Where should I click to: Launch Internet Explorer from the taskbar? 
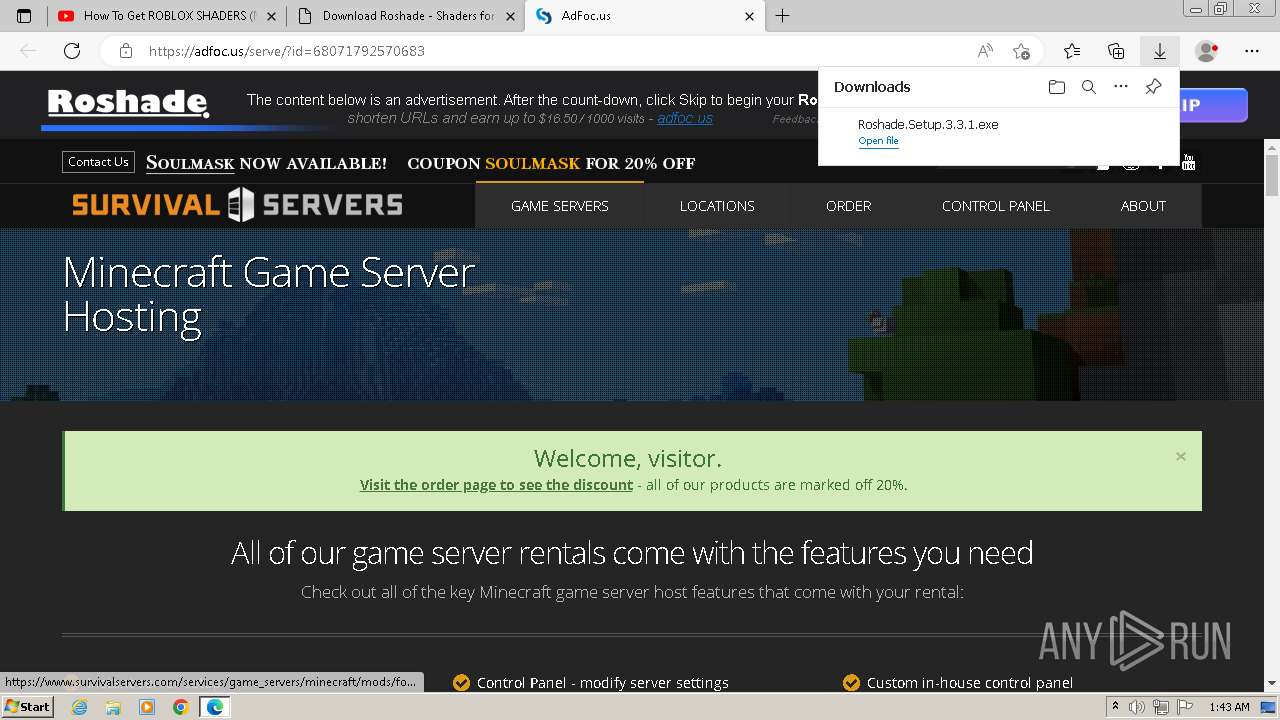click(x=79, y=707)
